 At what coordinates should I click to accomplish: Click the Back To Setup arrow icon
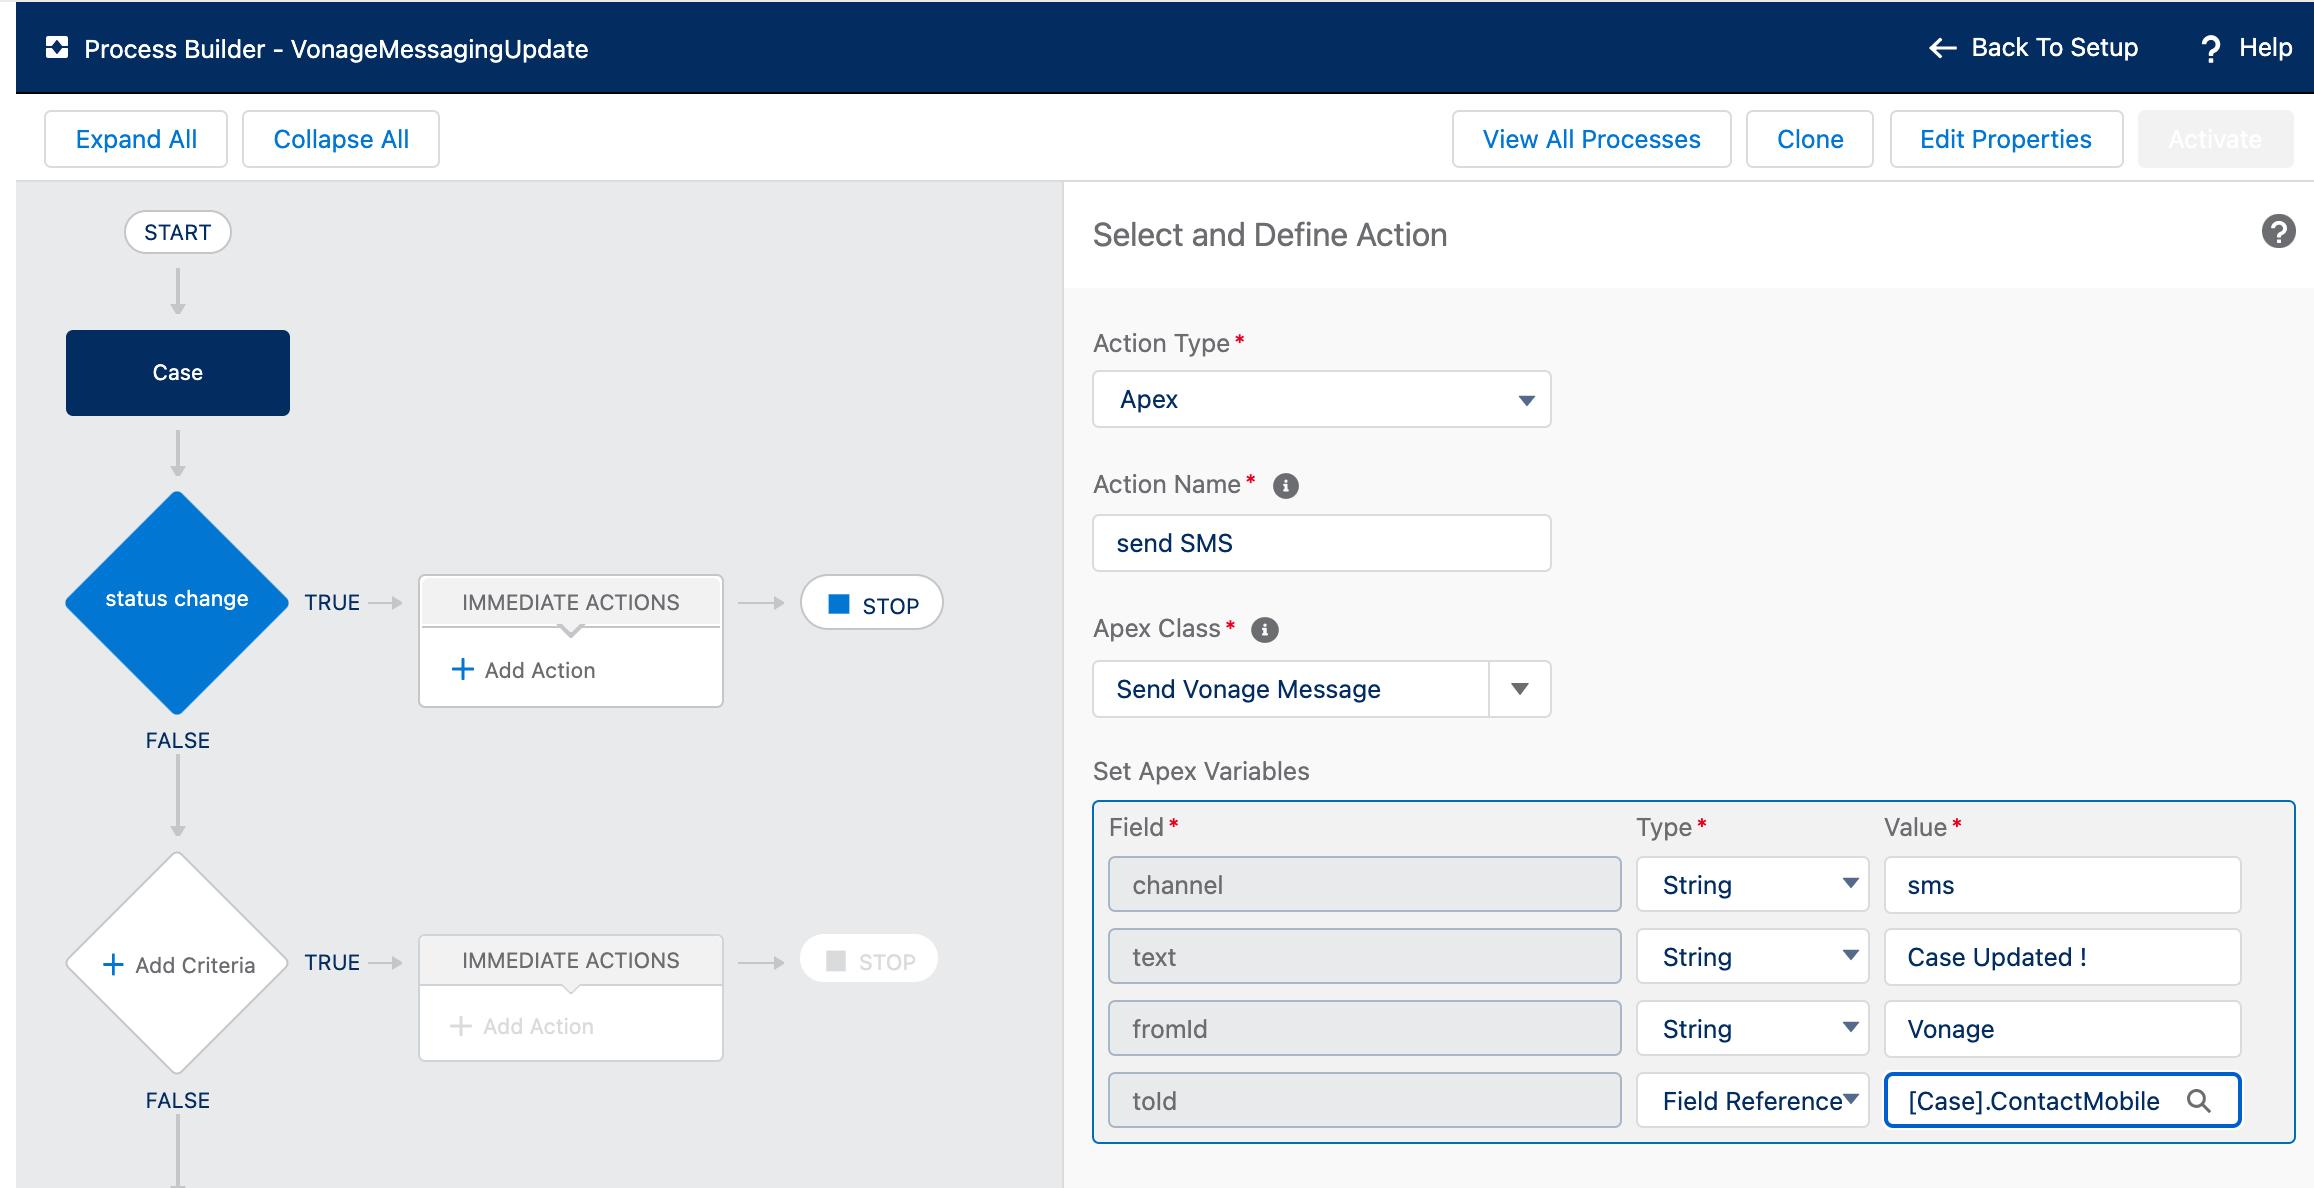click(1942, 48)
